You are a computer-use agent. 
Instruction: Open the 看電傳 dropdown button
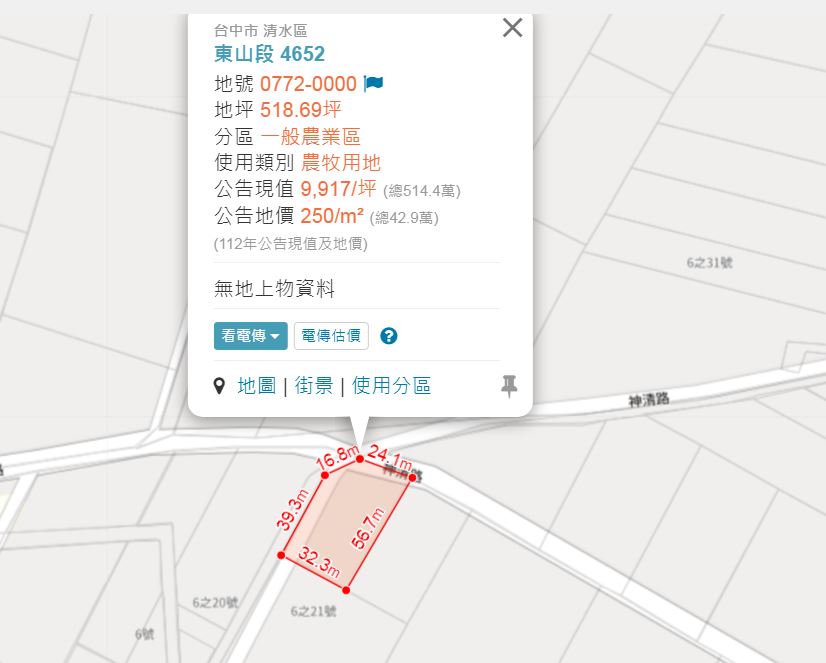click(251, 335)
